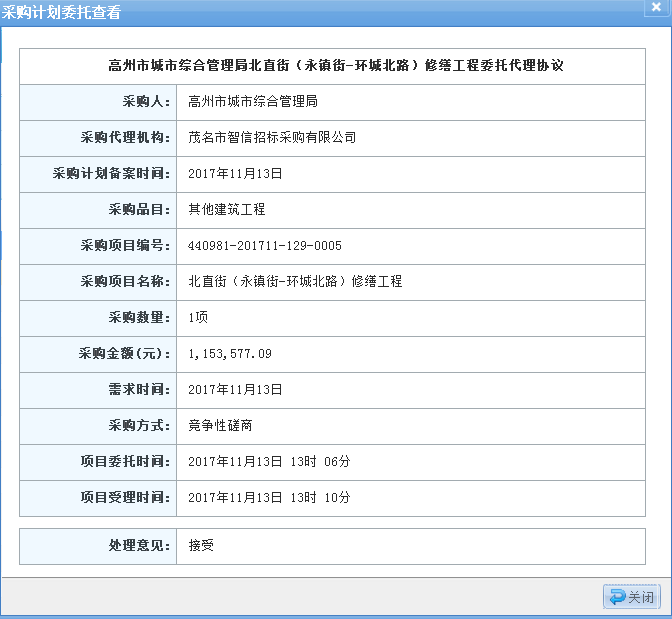Click the 项目受理时间 value ending 10分
672x619 pixels.
(269, 498)
